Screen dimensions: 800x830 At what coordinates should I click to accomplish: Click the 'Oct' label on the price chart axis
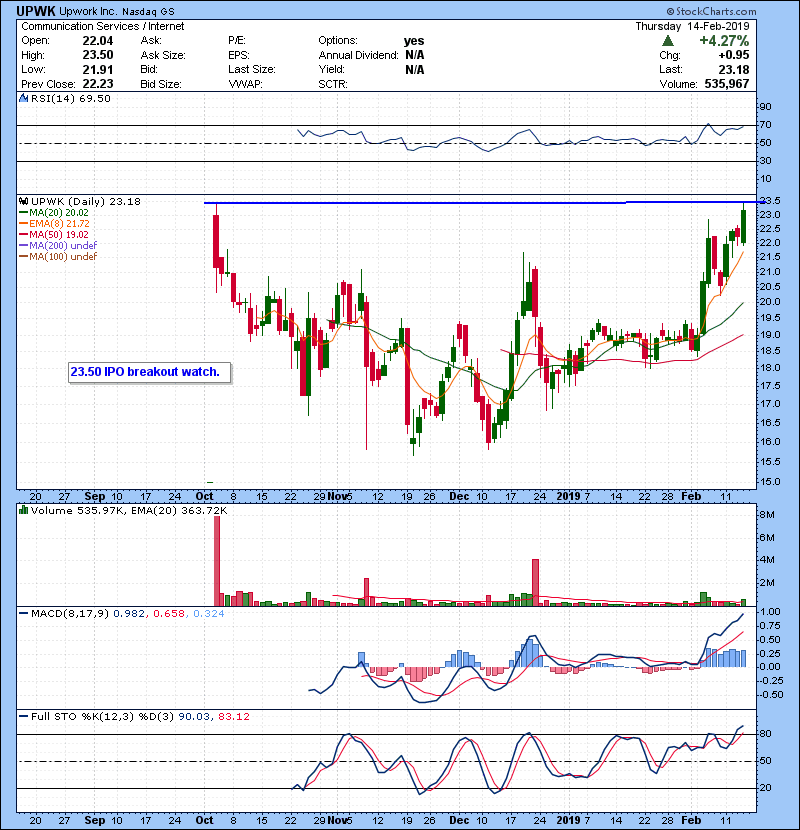204,497
